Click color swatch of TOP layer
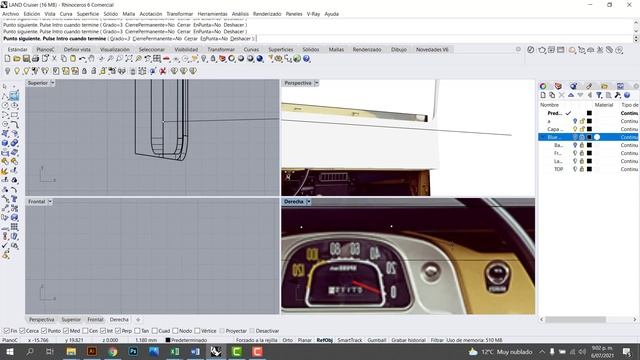The width and height of the screenshot is (640, 360). [x=589, y=169]
